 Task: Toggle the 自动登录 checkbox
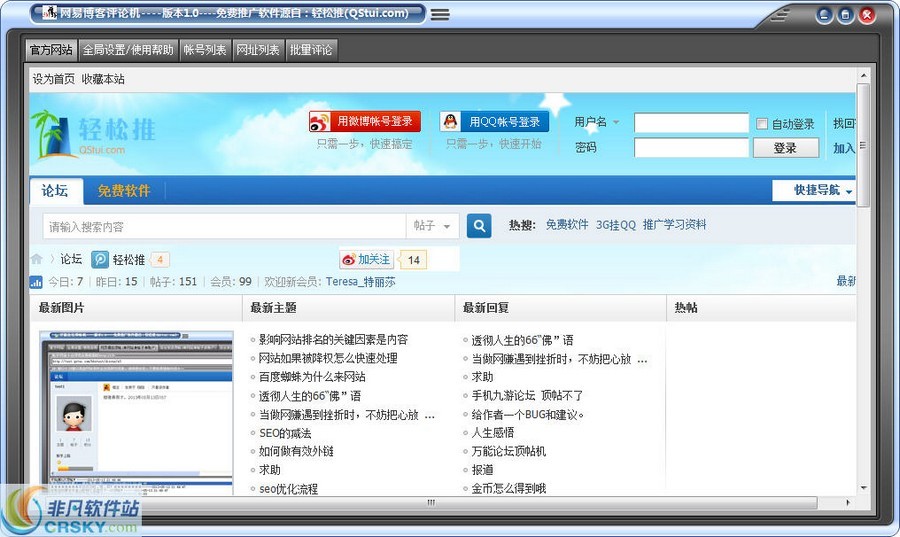point(762,123)
